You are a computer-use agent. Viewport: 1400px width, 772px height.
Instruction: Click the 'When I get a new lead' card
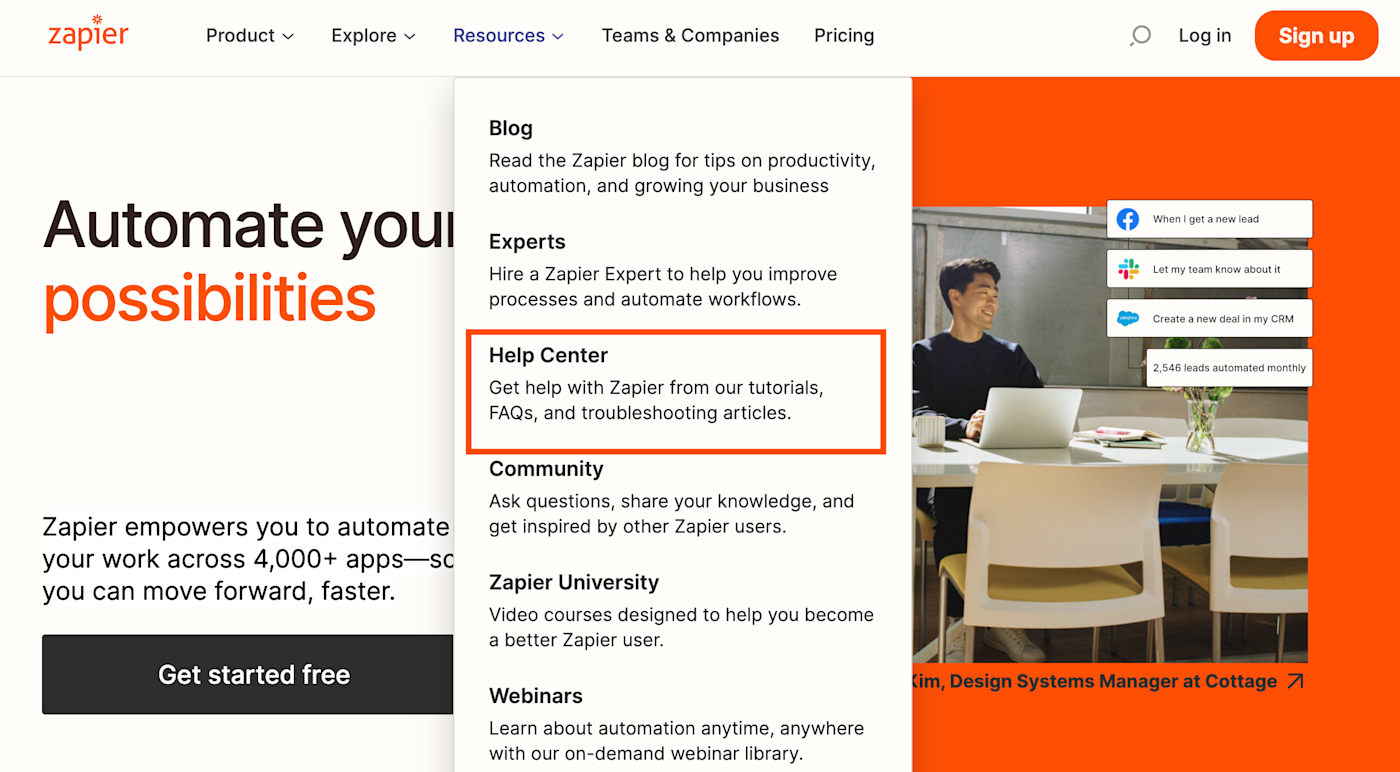point(1209,219)
